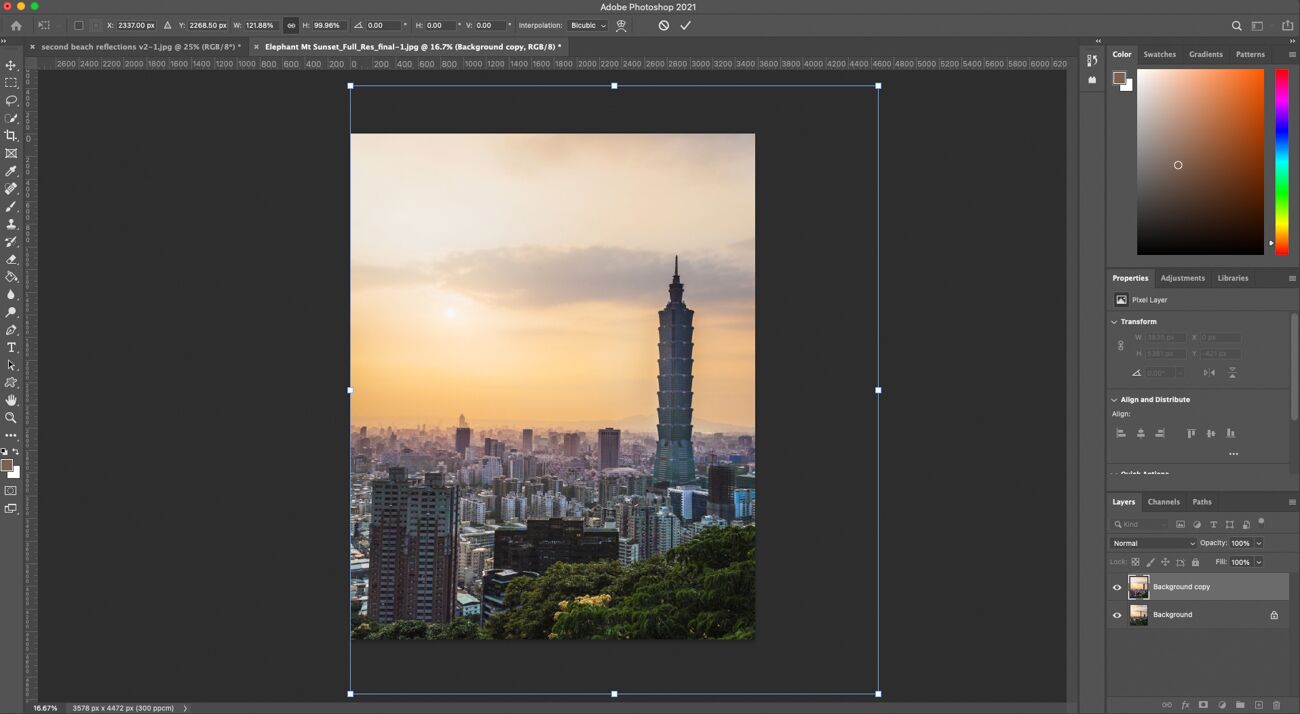Toggle visibility of the Background layer
1300x714 pixels.
1117,615
